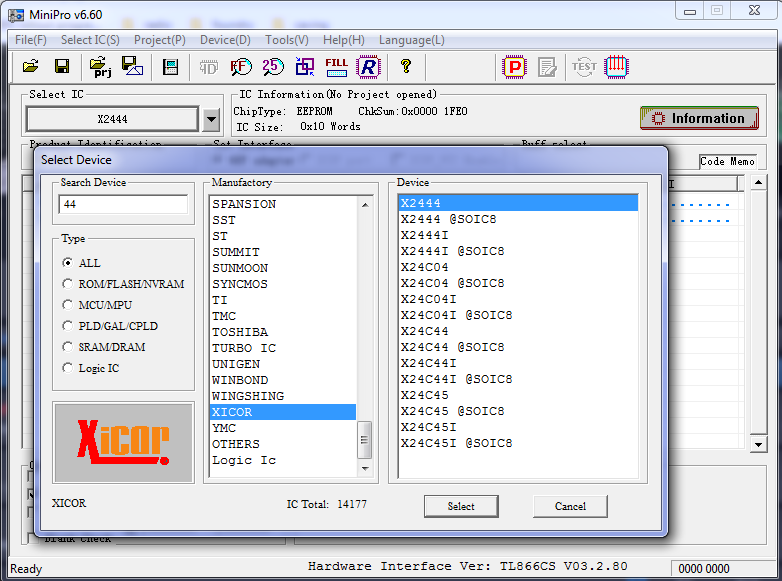
Task: Open the Language(L) menu
Action: point(411,40)
